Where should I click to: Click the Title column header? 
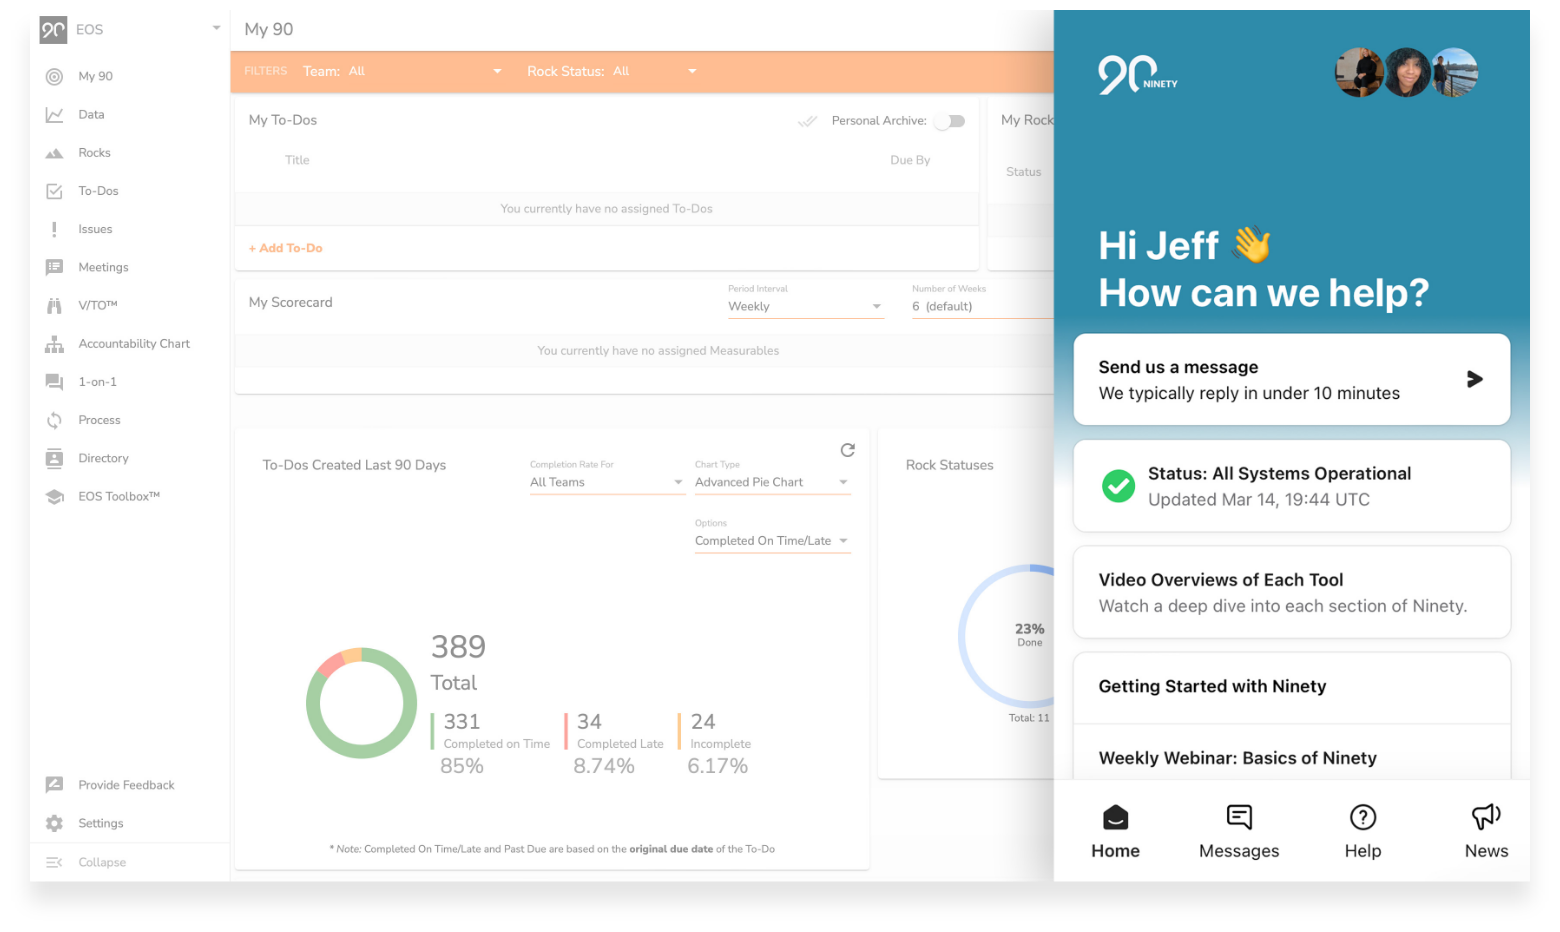(x=297, y=160)
